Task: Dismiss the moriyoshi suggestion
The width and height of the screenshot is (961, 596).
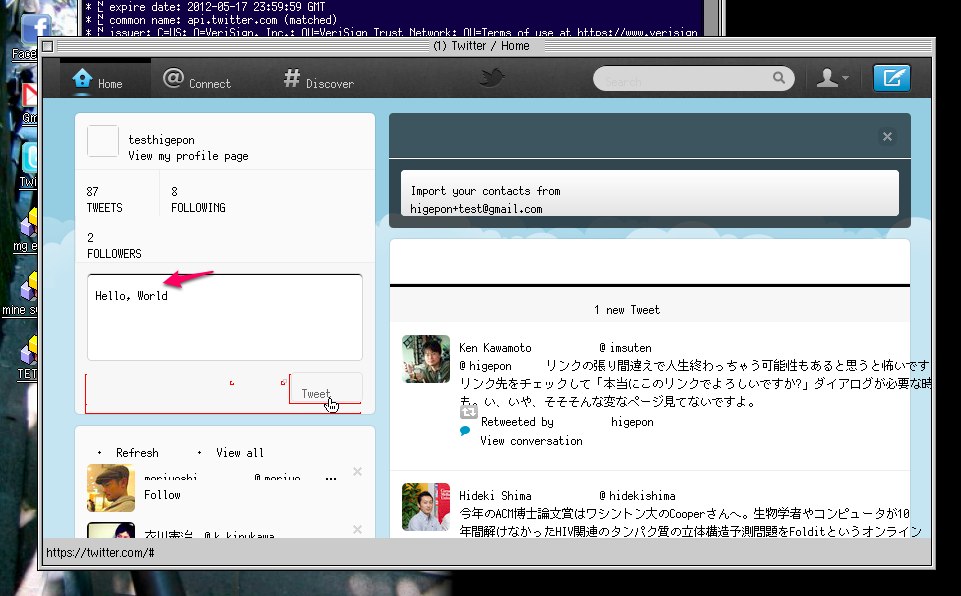Action: (357, 472)
